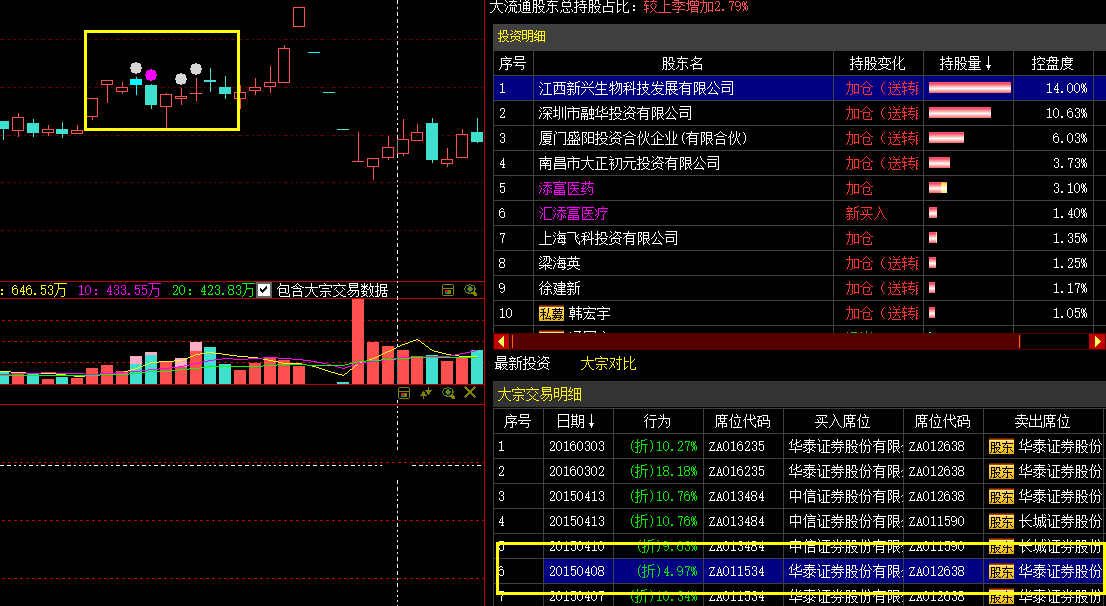This screenshot has width=1106, height=606.
Task: Click the window-layout icon in the volume panel header
Action: [x=449, y=291]
